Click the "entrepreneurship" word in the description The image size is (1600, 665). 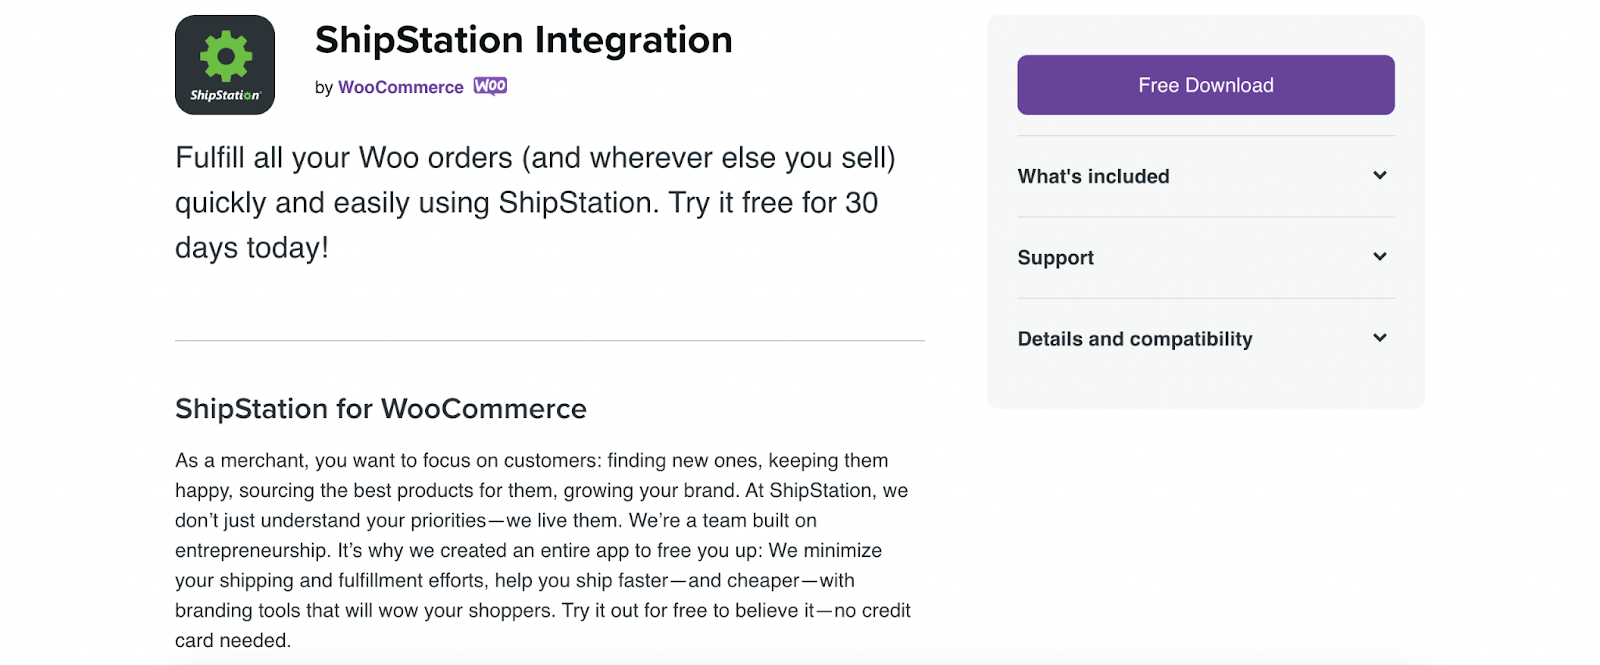(x=251, y=551)
